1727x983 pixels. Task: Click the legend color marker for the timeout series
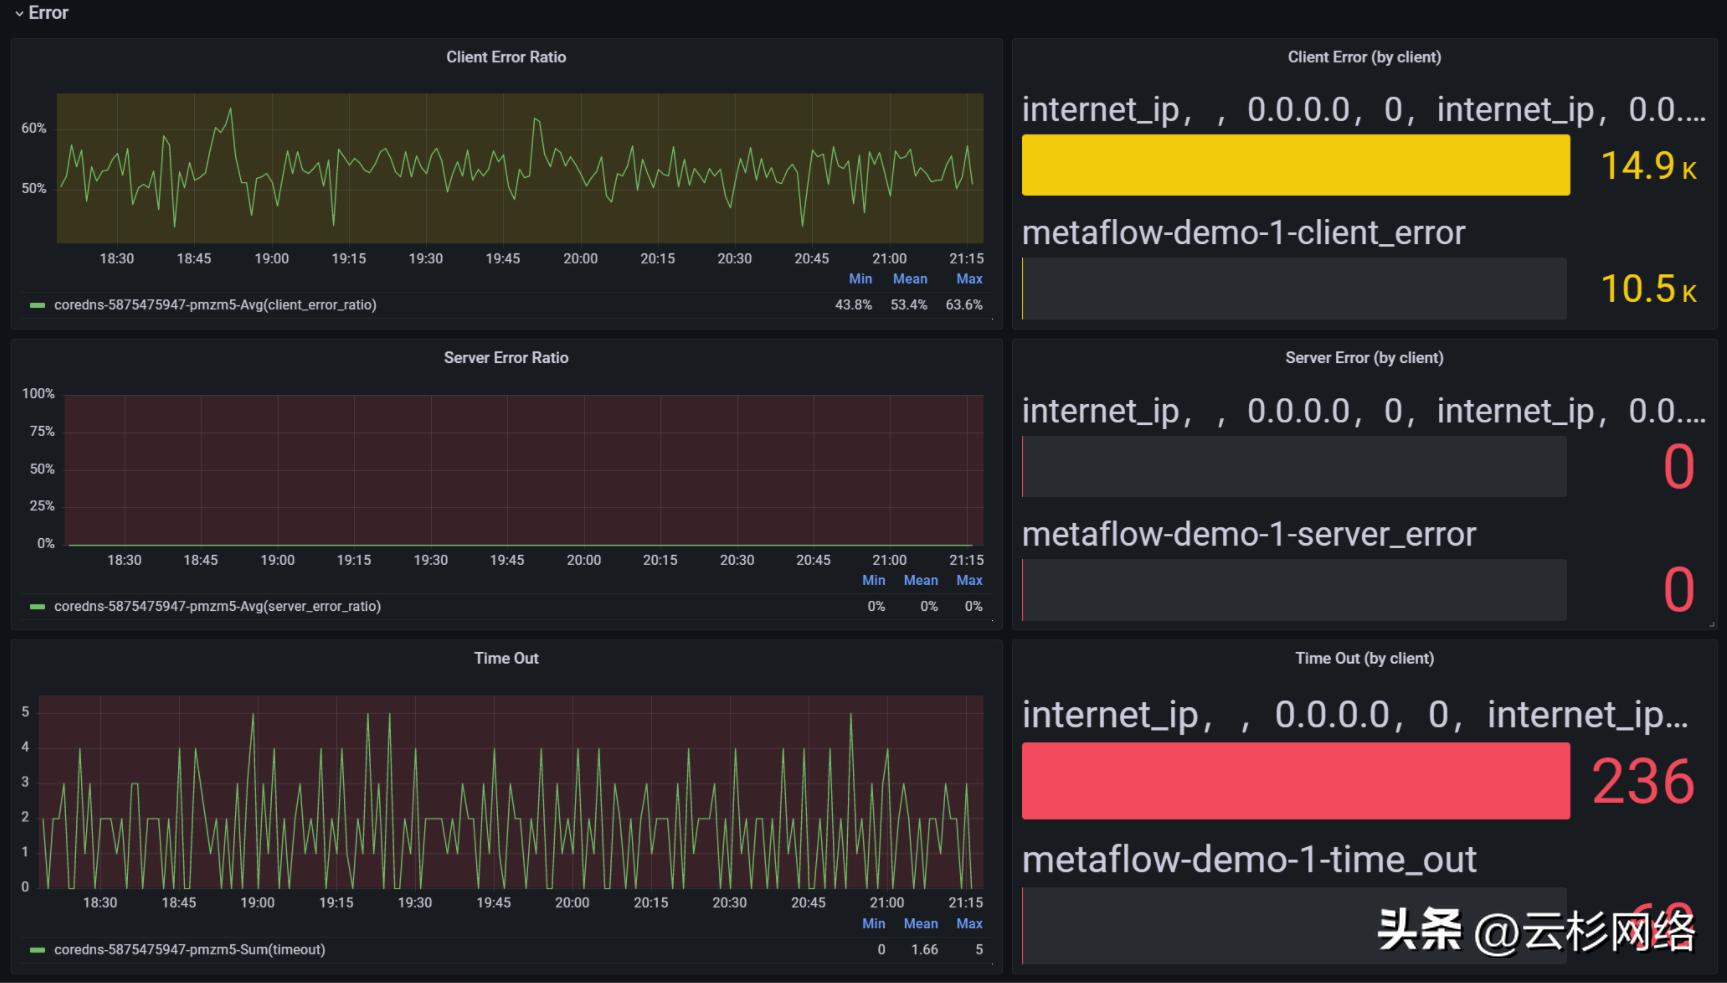point(36,949)
